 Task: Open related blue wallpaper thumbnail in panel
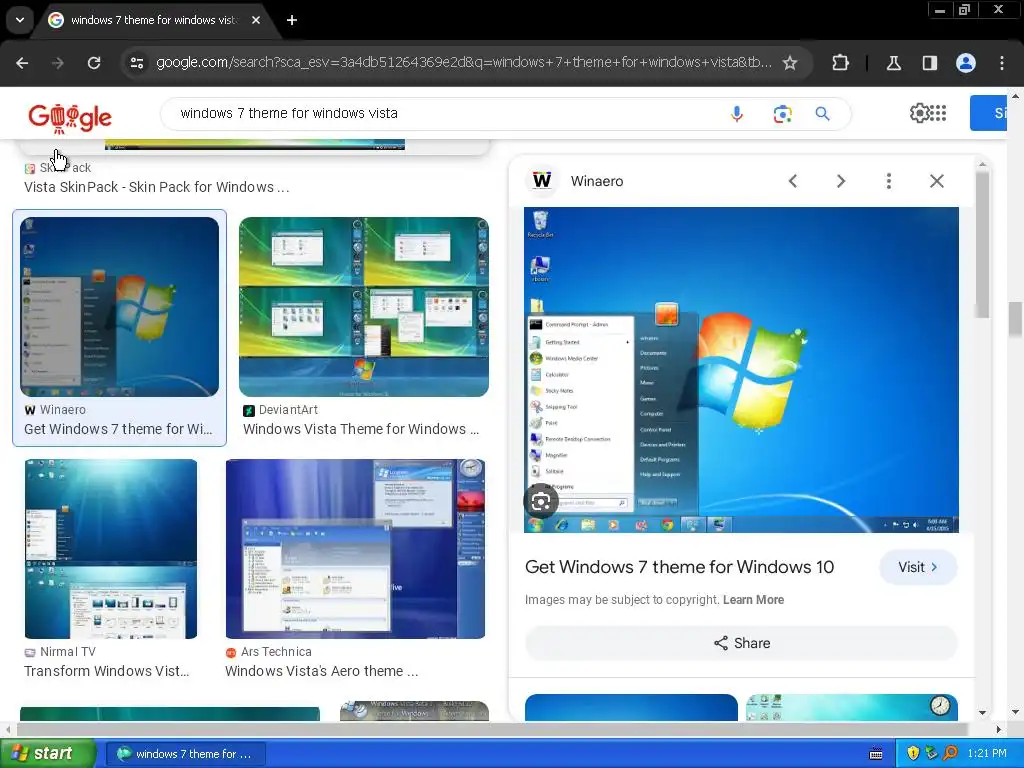[632, 707]
